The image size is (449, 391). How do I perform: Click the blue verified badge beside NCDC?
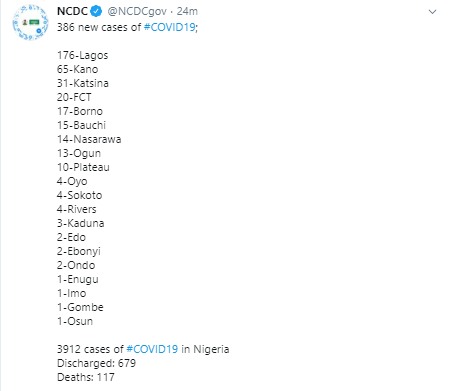click(x=96, y=11)
